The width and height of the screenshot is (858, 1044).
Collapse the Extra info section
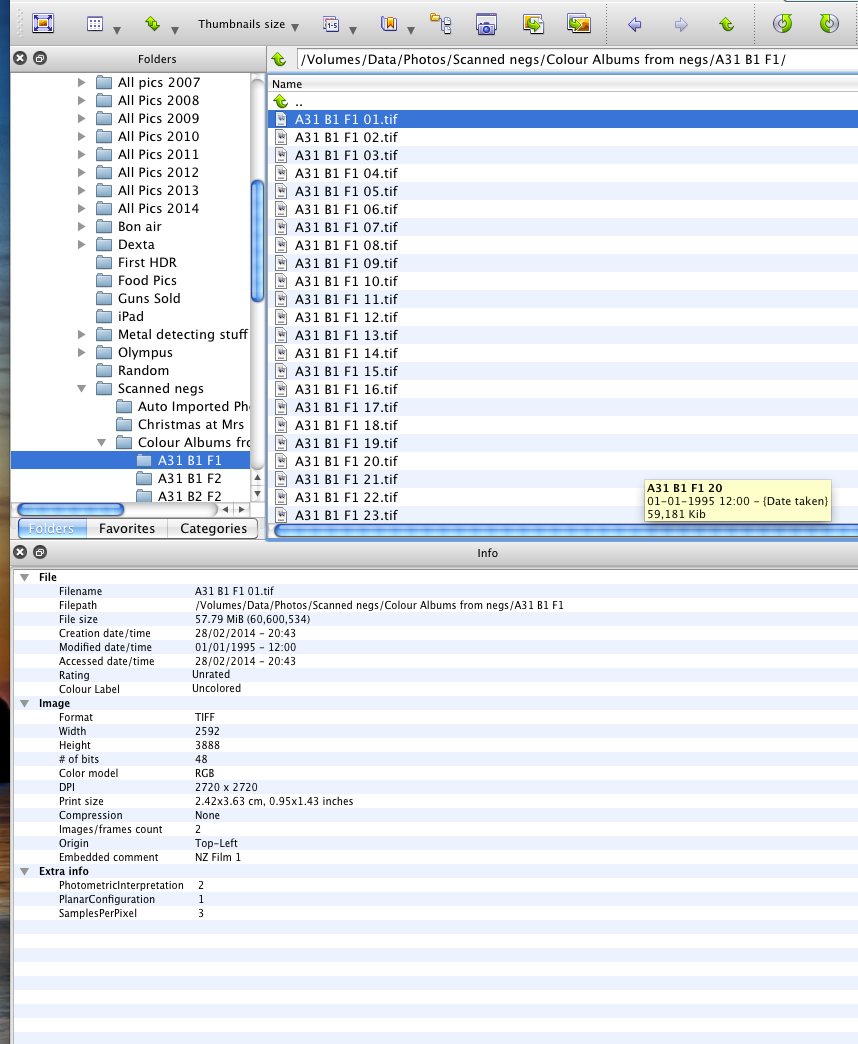(x=25, y=871)
